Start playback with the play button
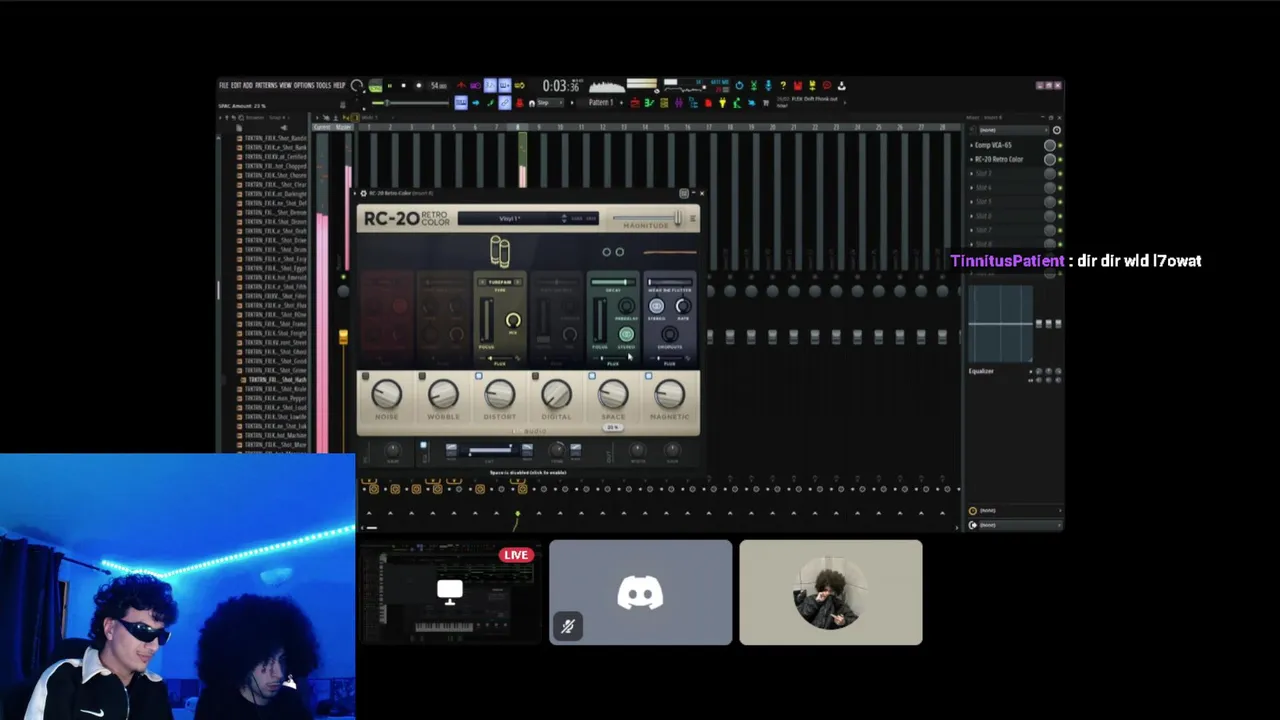 point(389,85)
